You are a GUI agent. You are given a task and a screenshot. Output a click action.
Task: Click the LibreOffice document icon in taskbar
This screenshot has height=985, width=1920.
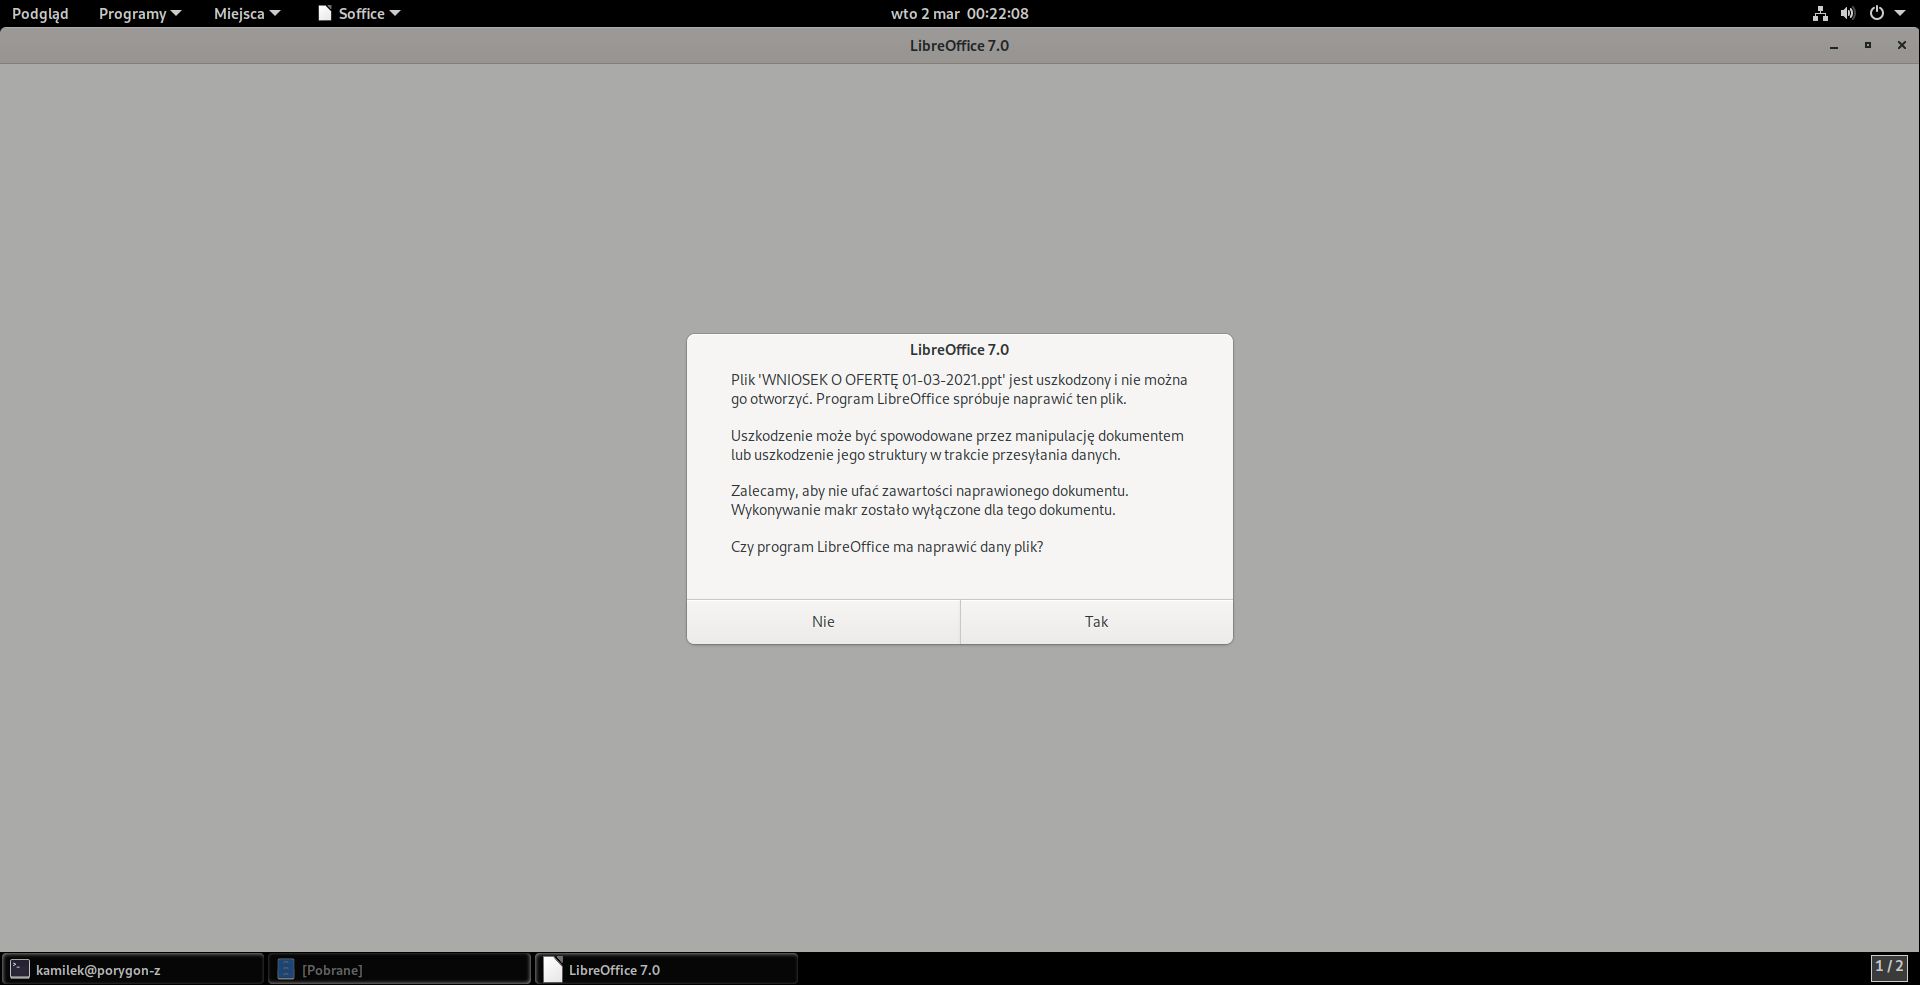(553, 969)
